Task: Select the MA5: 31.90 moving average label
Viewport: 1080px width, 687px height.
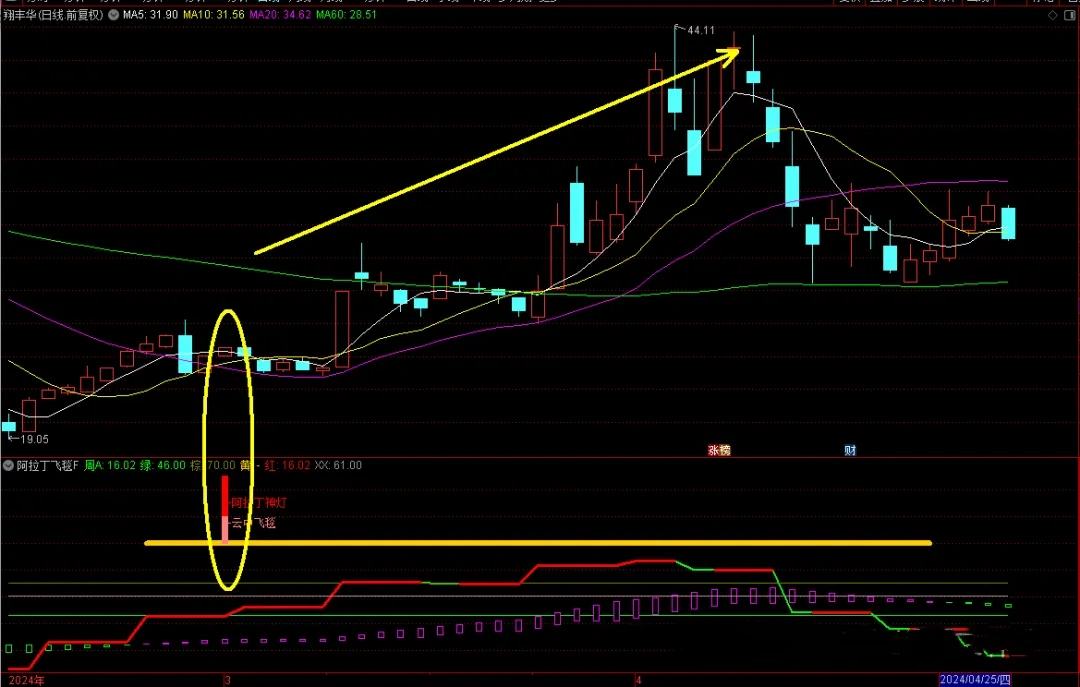Action: (150, 16)
